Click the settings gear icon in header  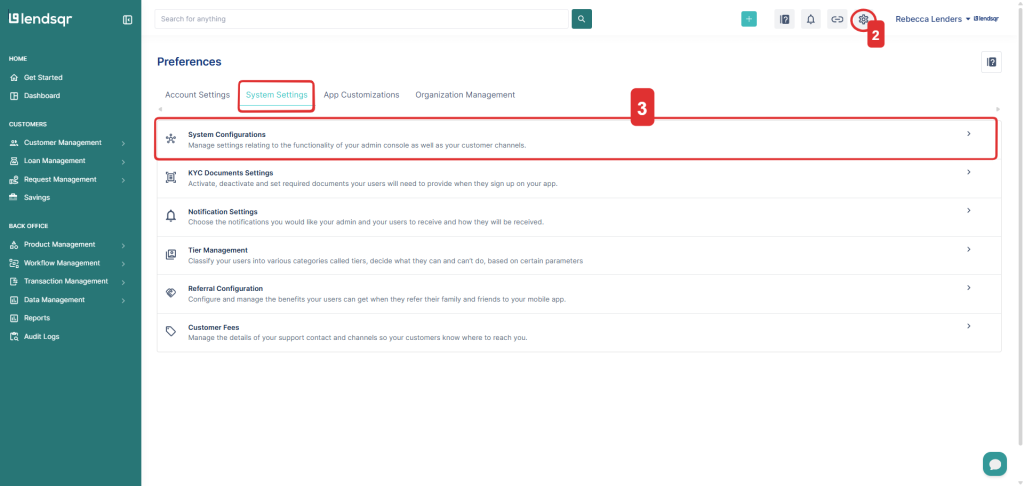click(x=864, y=19)
